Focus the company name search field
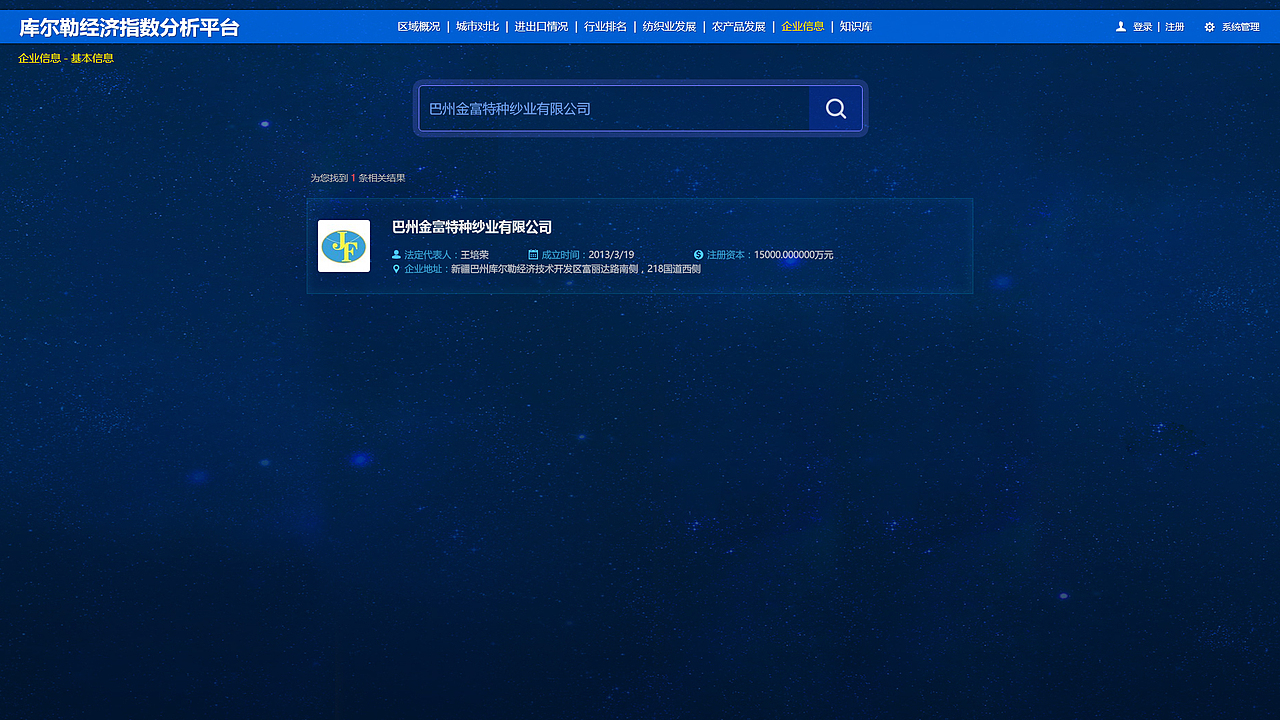Screen dimensions: 1280x720 tap(614, 108)
